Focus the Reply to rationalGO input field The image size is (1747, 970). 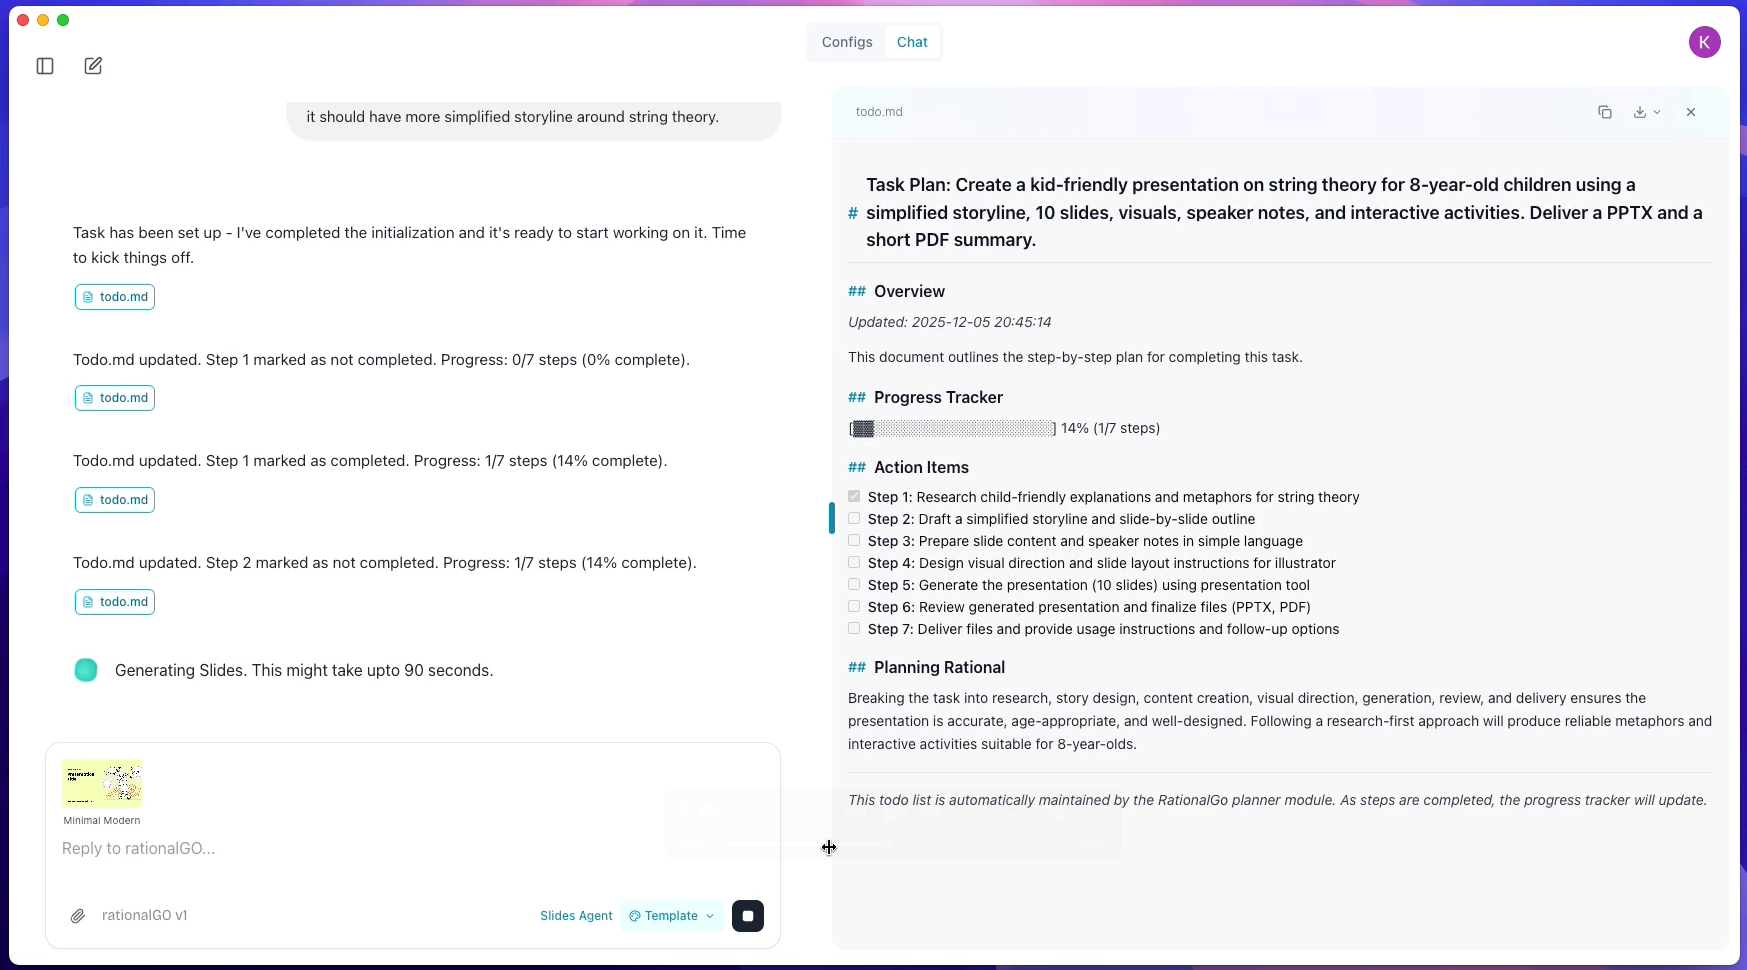pyautogui.click(x=412, y=849)
